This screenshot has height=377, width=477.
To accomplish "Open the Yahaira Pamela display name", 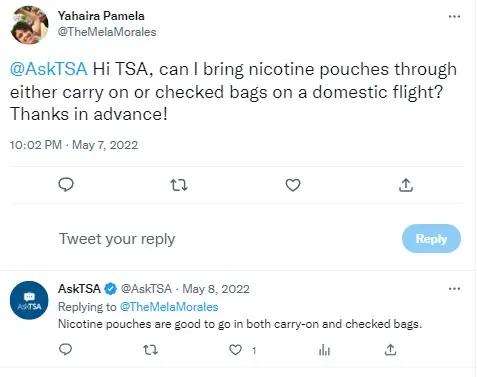I will (x=101, y=16).
